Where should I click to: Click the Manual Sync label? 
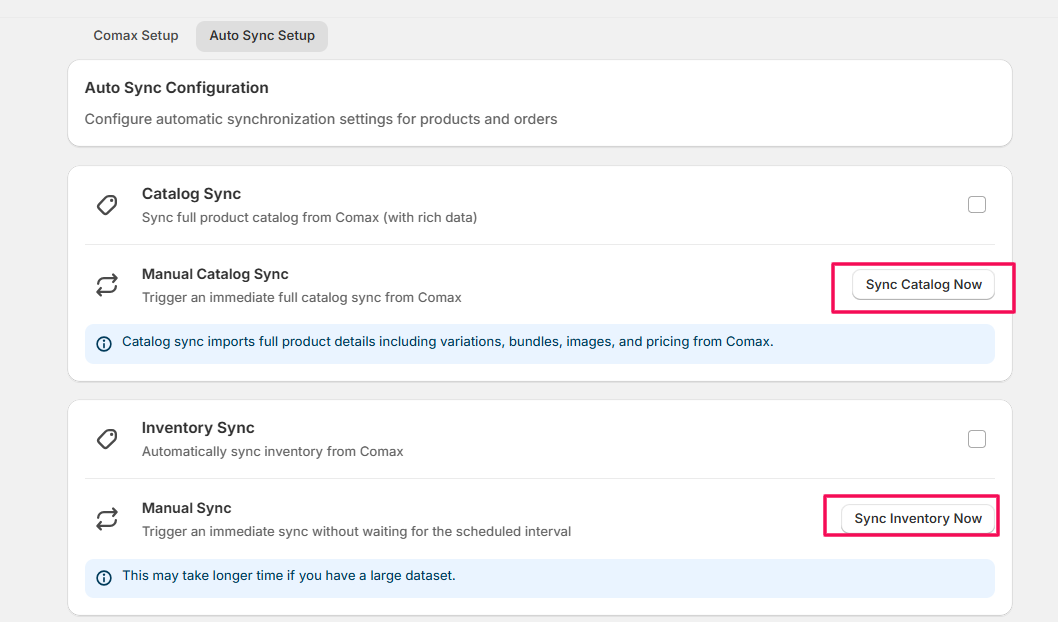[186, 508]
